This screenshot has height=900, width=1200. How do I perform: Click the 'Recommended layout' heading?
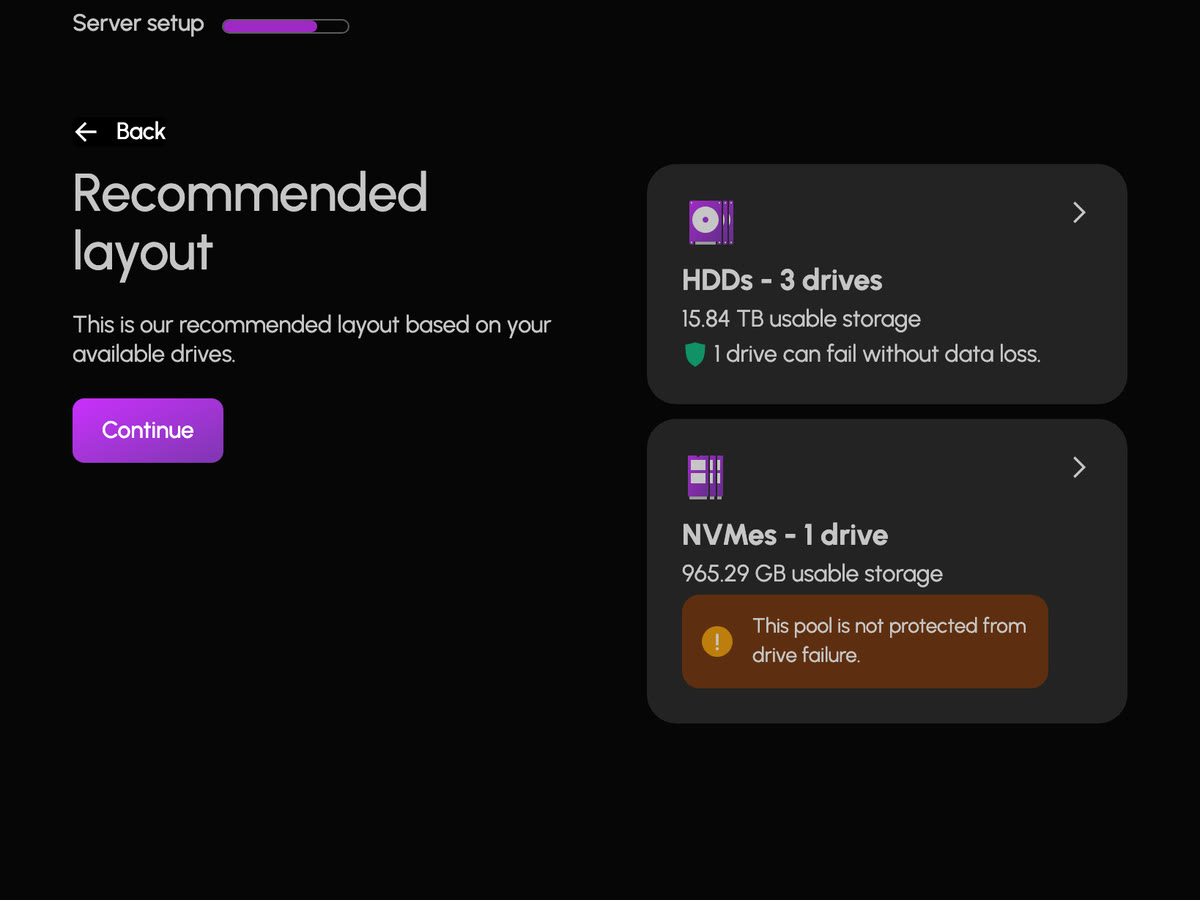pyautogui.click(x=250, y=221)
